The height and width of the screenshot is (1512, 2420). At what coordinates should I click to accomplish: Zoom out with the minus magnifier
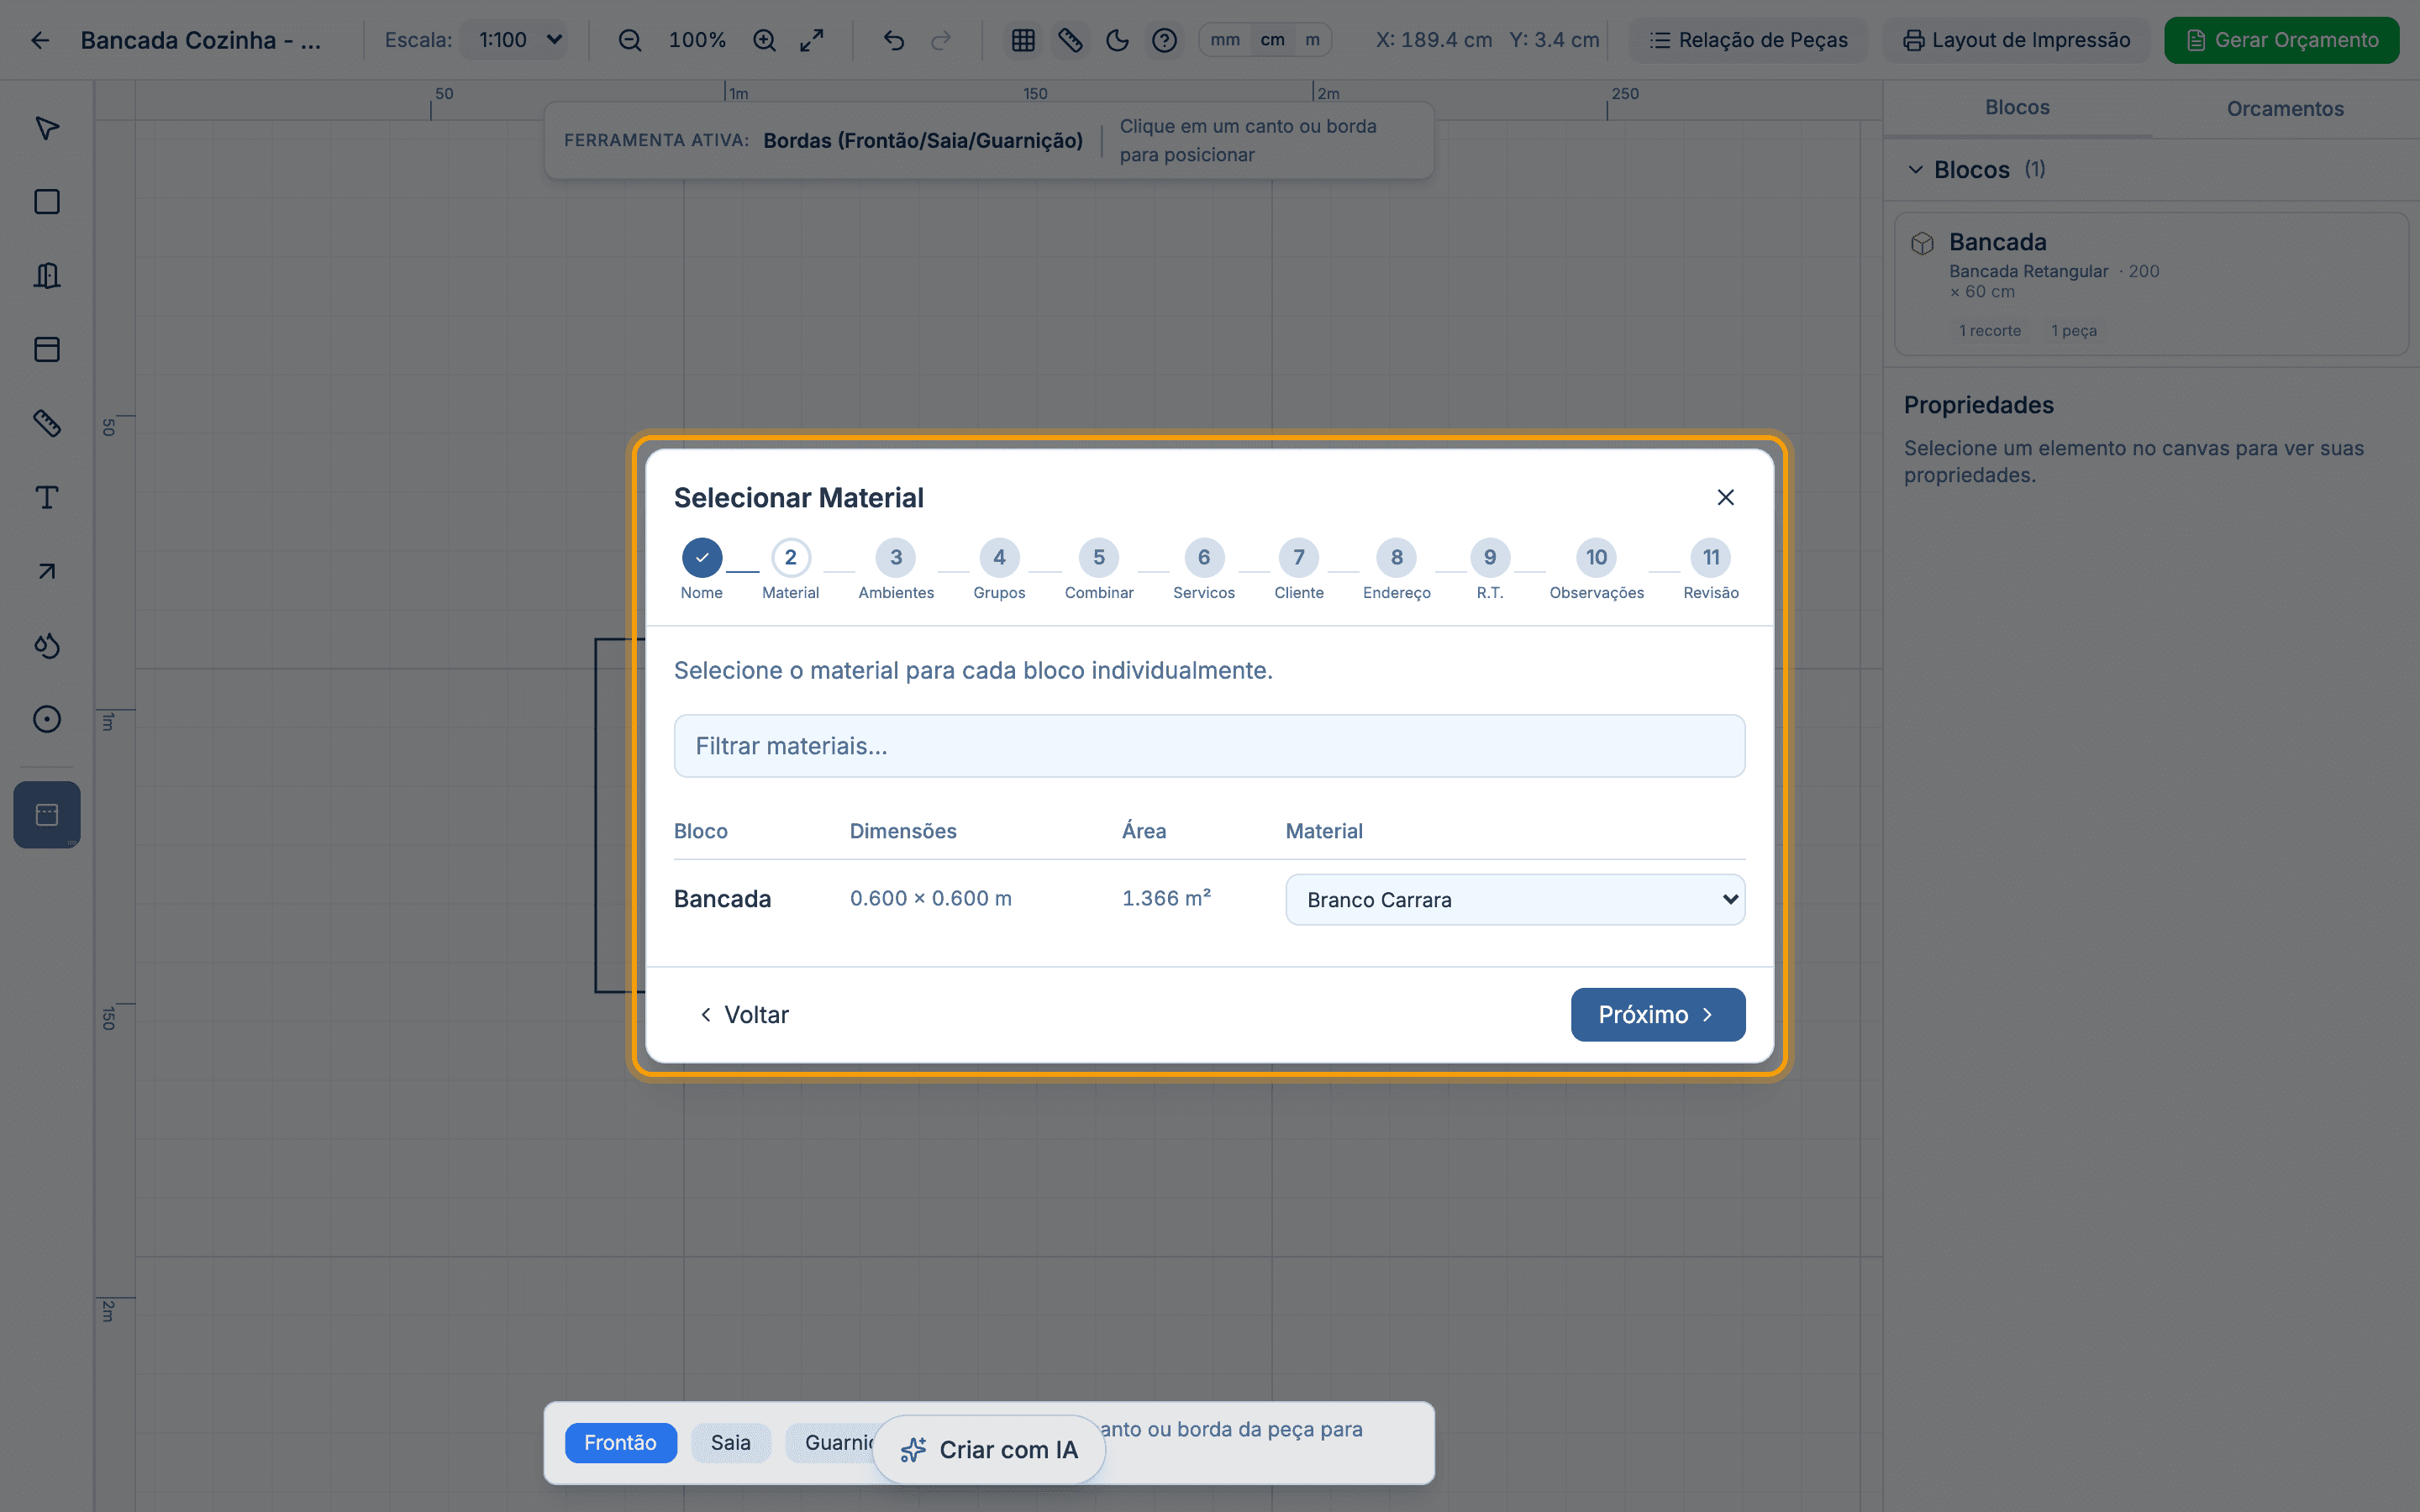point(630,40)
